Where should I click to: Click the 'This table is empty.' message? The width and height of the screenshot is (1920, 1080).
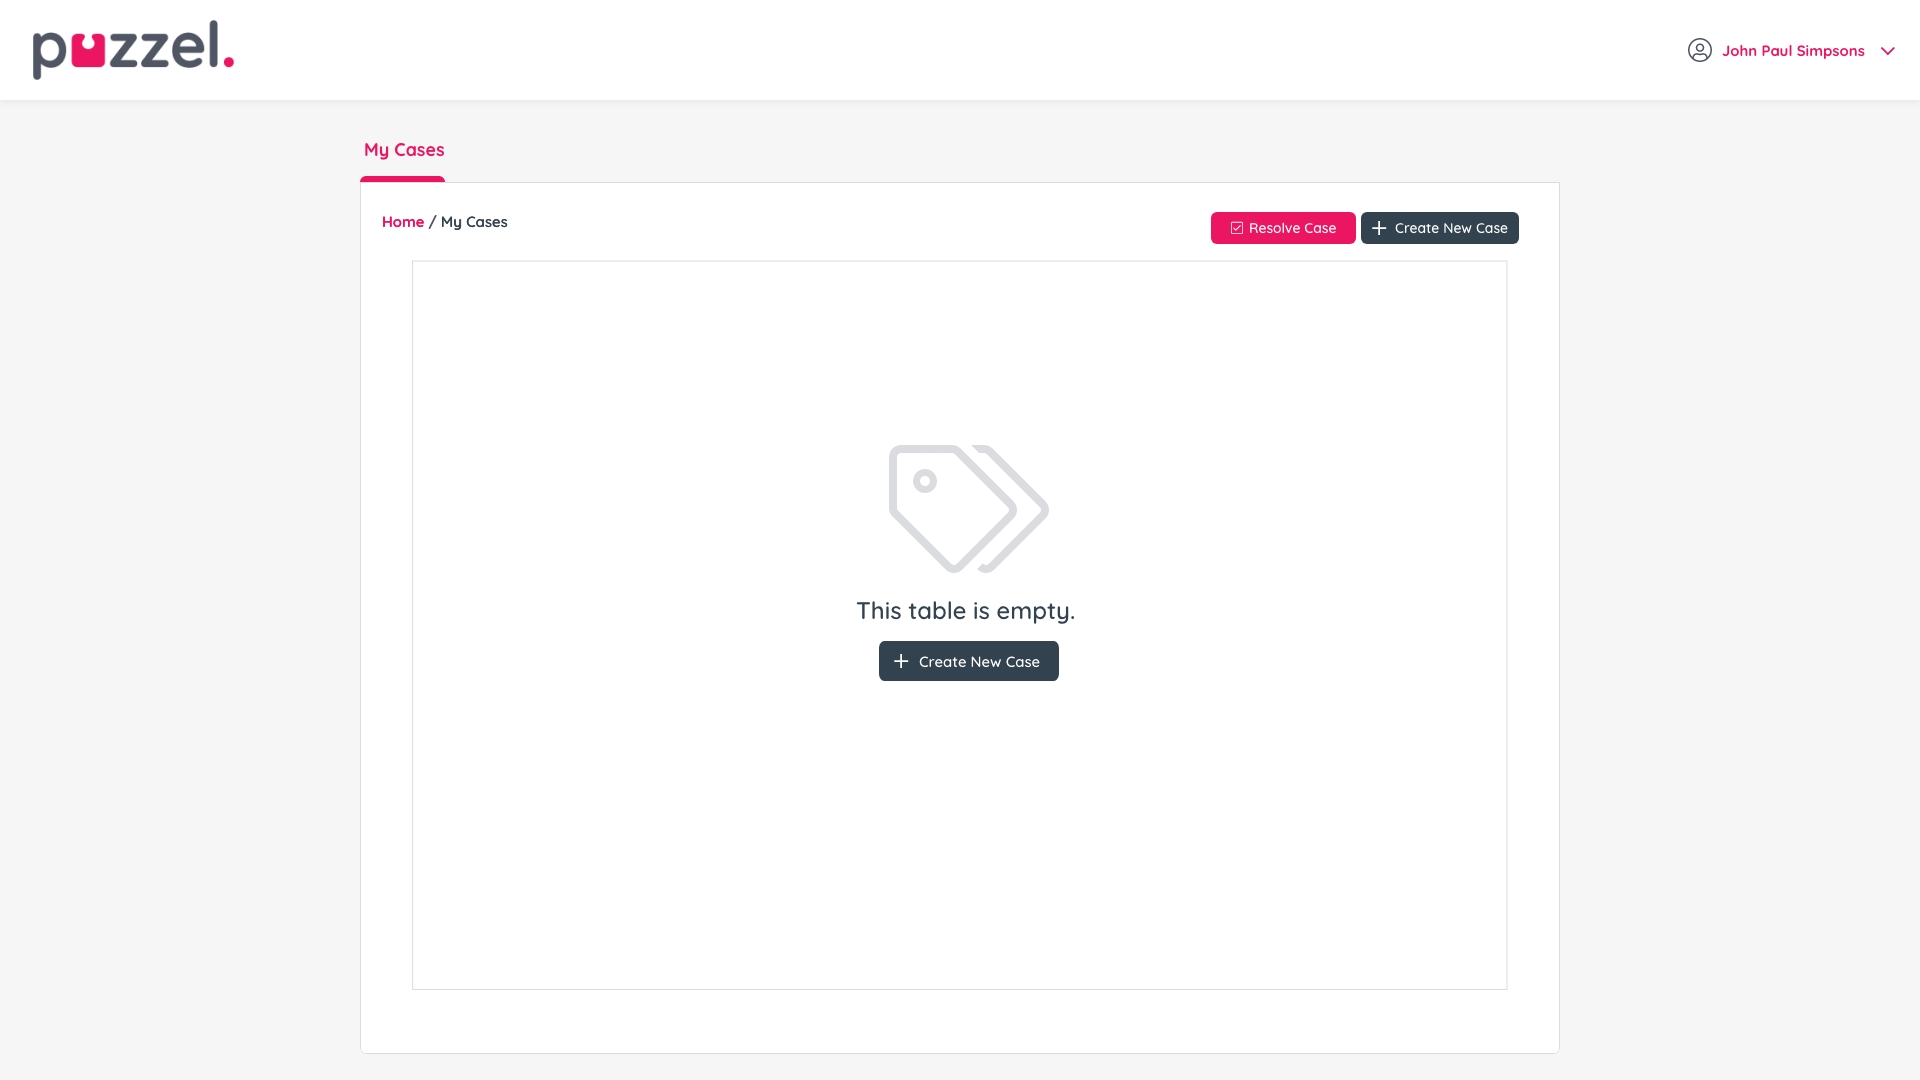tap(965, 611)
